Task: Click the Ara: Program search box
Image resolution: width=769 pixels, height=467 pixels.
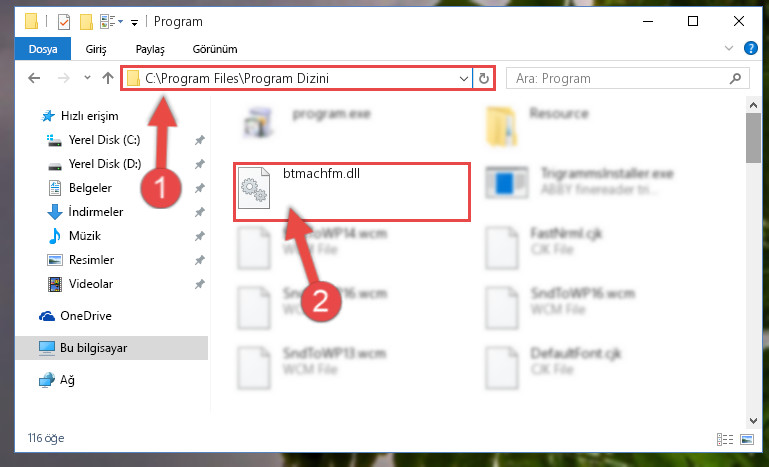Action: coord(627,78)
